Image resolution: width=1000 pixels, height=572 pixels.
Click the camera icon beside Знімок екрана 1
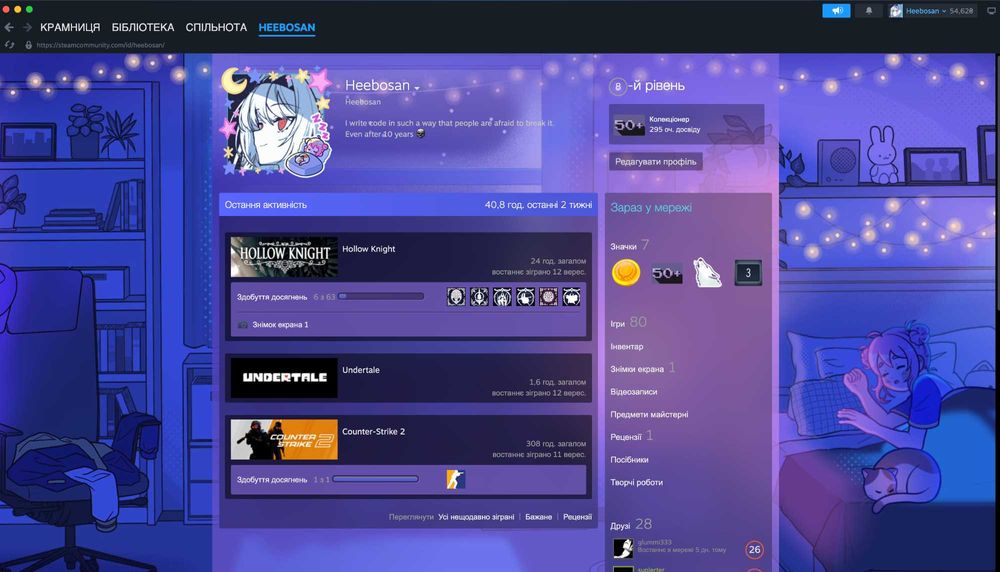click(x=242, y=325)
